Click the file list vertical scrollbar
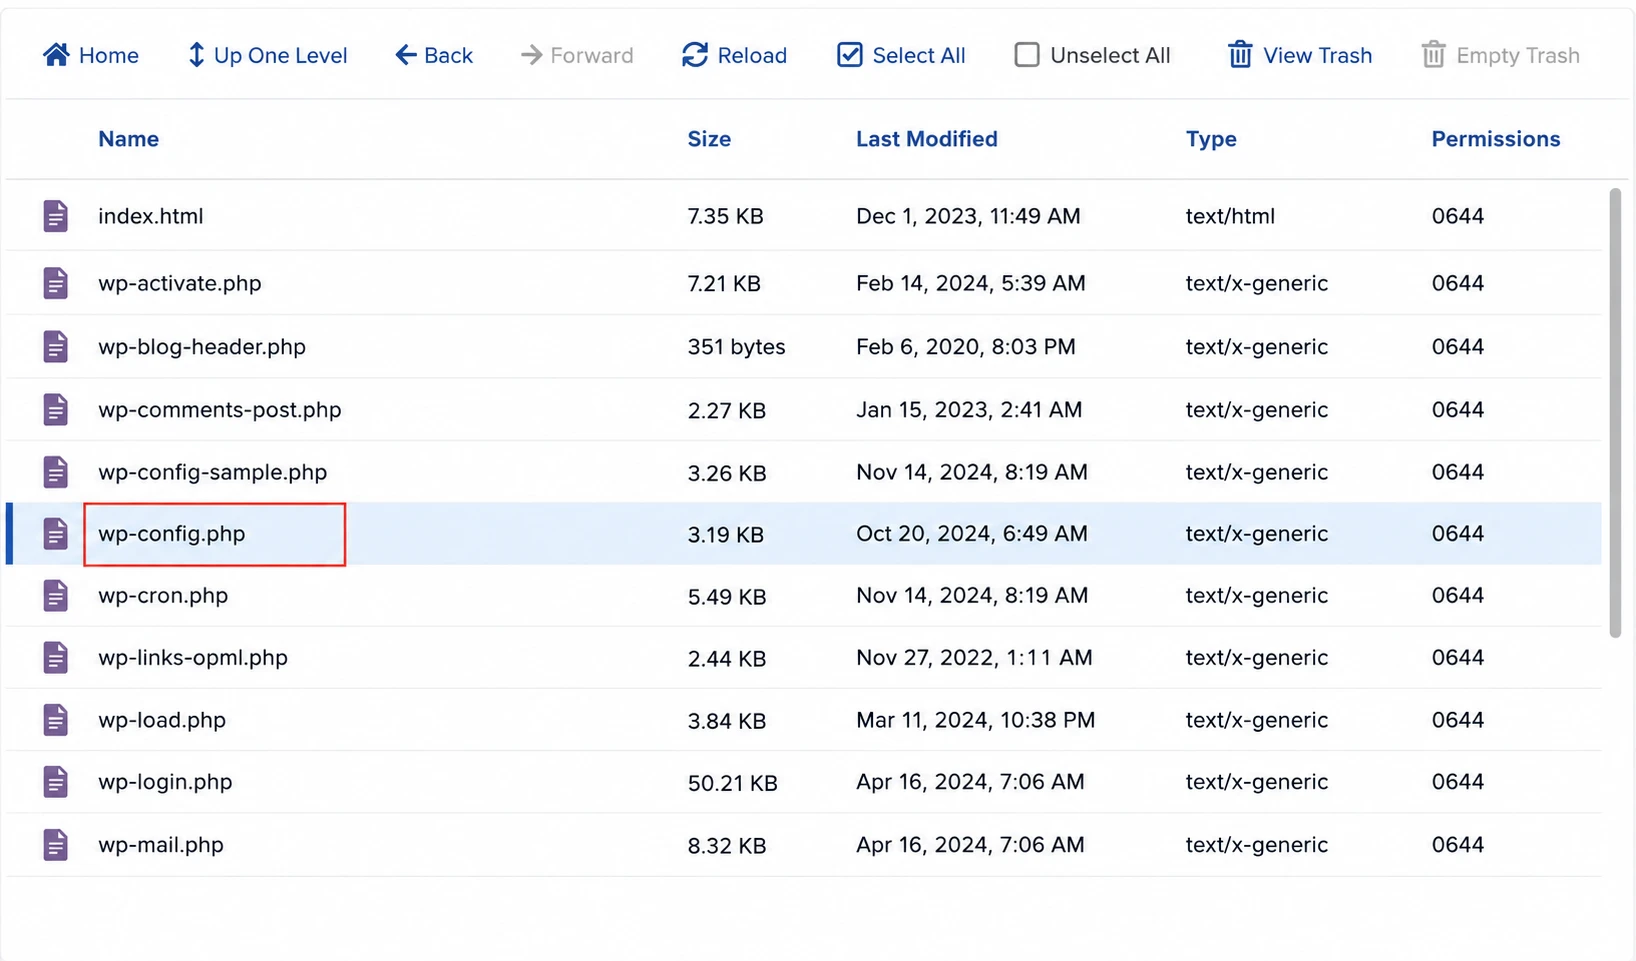1636x961 pixels. coord(1615,413)
